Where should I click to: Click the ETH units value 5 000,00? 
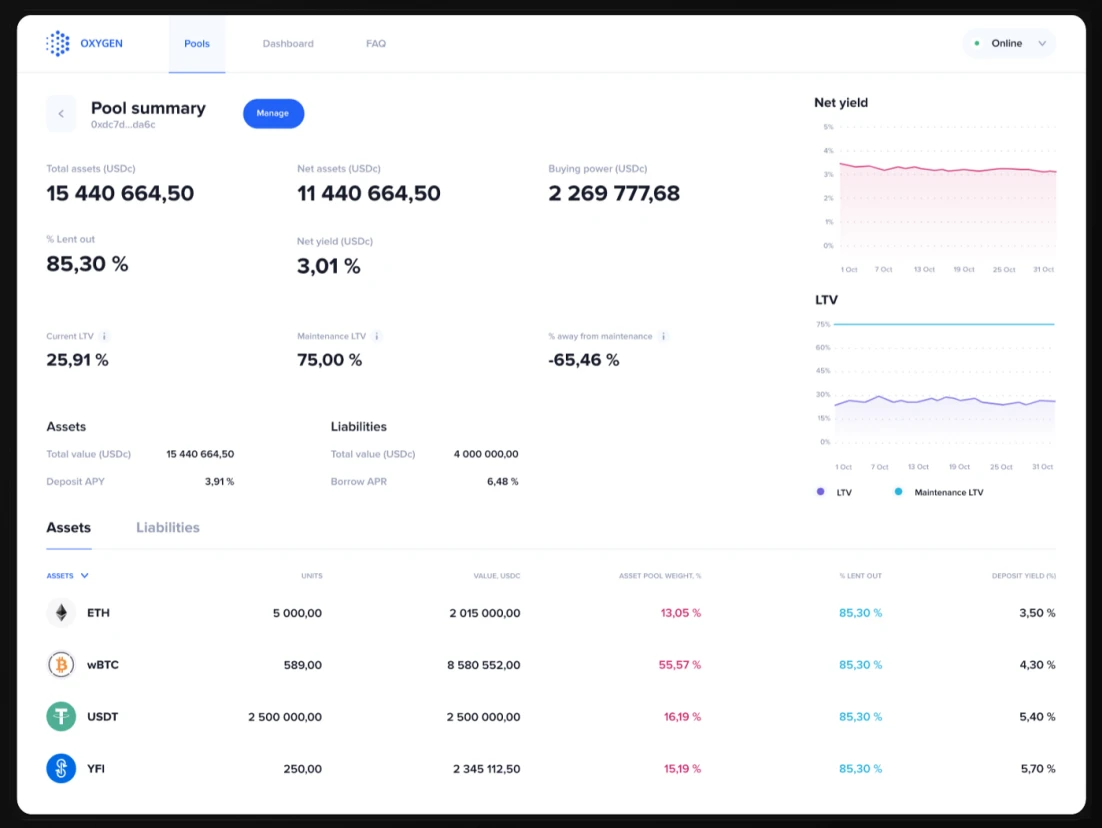coord(297,614)
